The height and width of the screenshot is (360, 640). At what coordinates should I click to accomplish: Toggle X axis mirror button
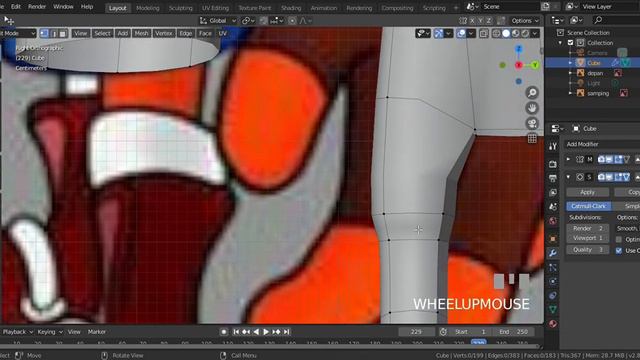(473, 20)
